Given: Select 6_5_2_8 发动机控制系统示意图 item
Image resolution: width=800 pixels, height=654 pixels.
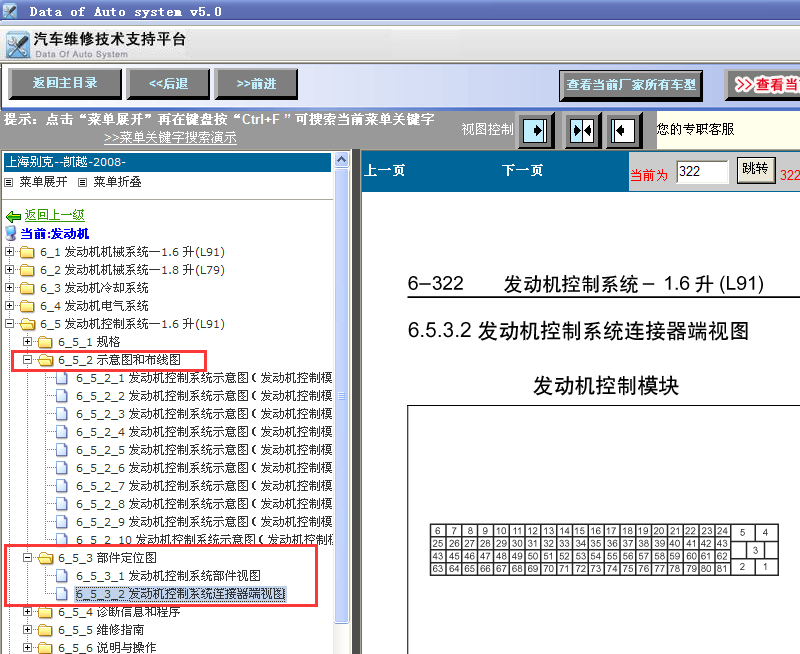Looking at the screenshot, I should [204, 504].
